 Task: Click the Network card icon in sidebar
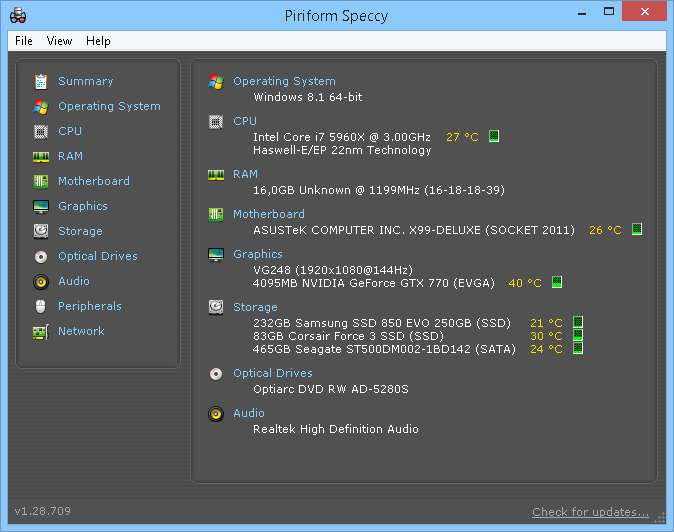(41, 332)
